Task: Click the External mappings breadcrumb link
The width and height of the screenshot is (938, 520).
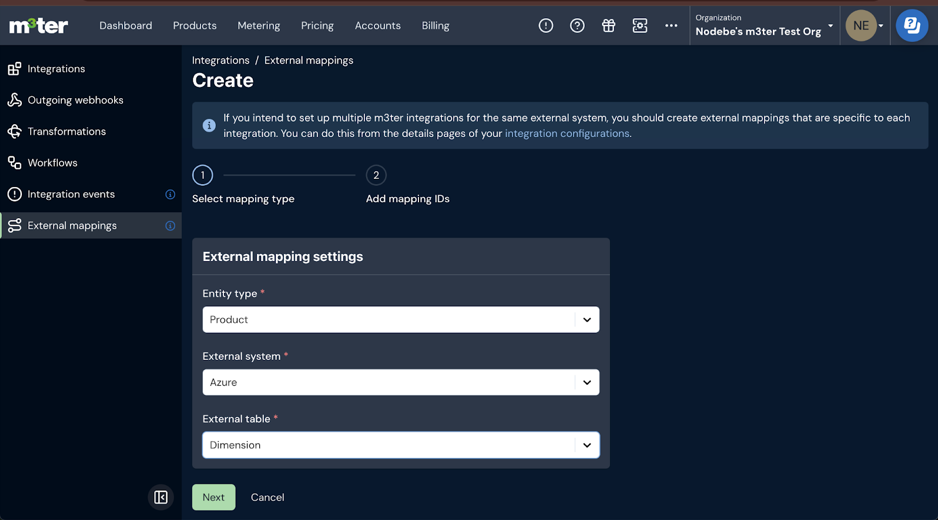Action: pyautogui.click(x=309, y=60)
